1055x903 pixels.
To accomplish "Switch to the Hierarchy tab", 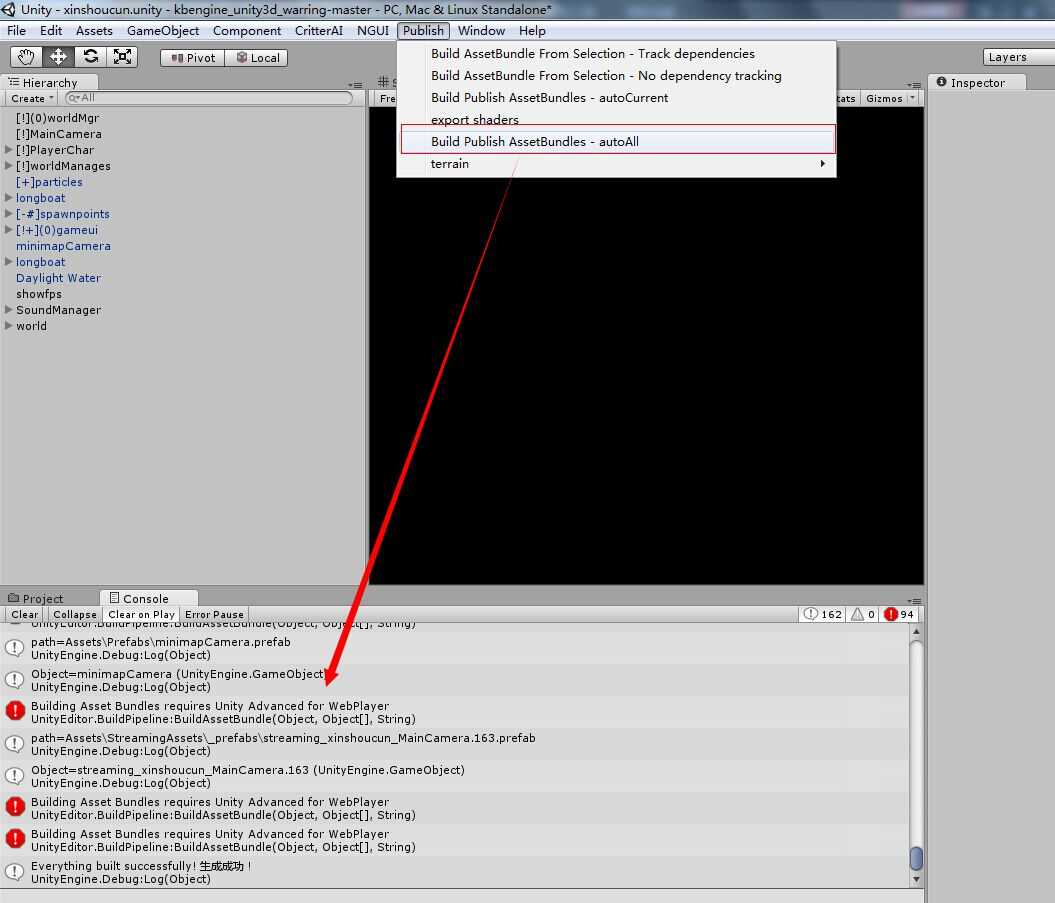I will (x=49, y=83).
